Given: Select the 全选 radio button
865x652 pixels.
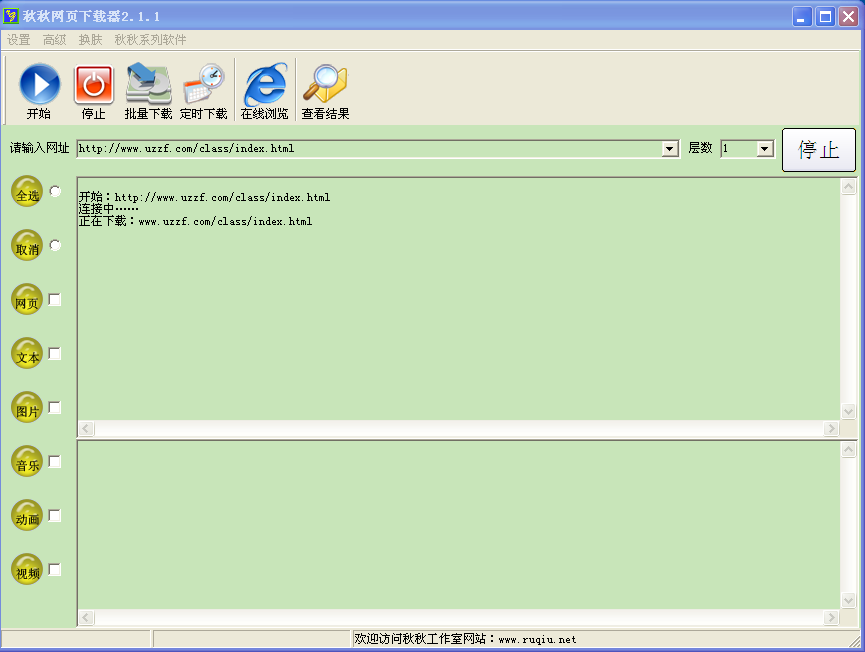Looking at the screenshot, I should [55, 191].
